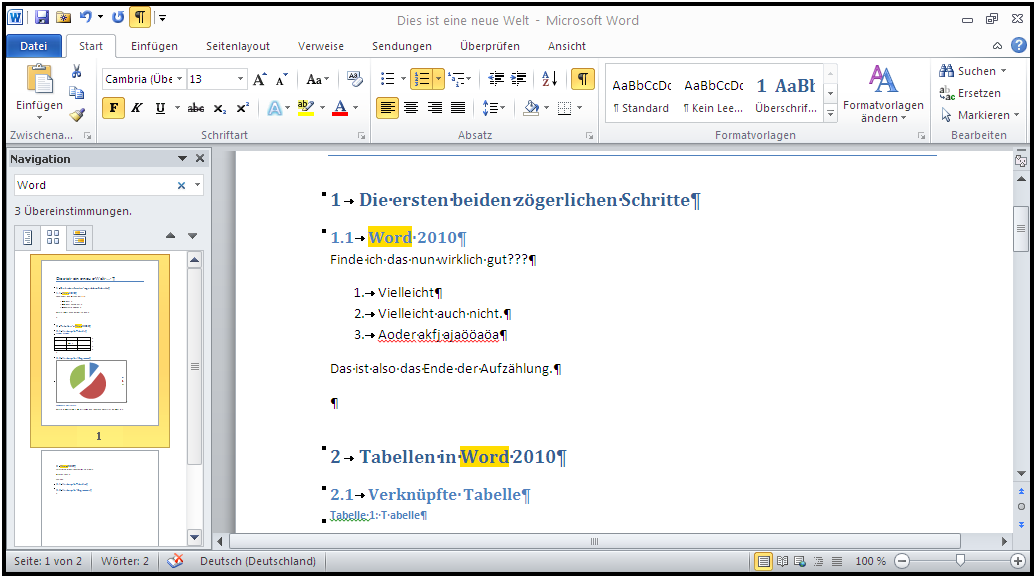Click the zoom slider handle

click(x=960, y=561)
